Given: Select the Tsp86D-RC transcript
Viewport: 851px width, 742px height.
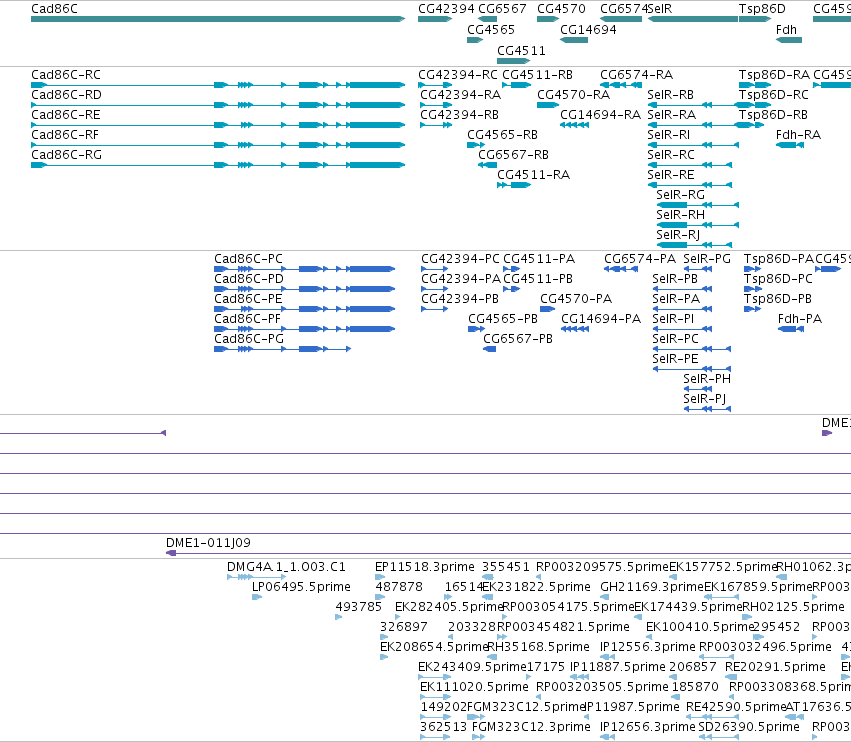Looking at the screenshot, I should coord(755,105).
